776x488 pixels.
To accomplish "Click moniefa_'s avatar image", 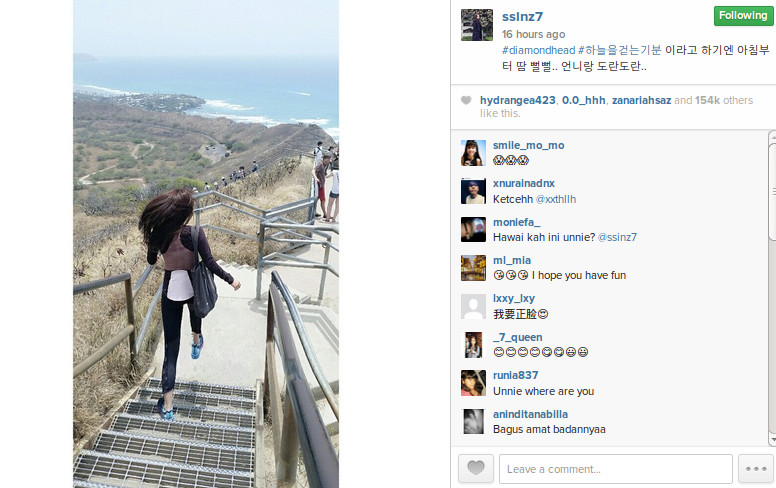I will 473,229.
